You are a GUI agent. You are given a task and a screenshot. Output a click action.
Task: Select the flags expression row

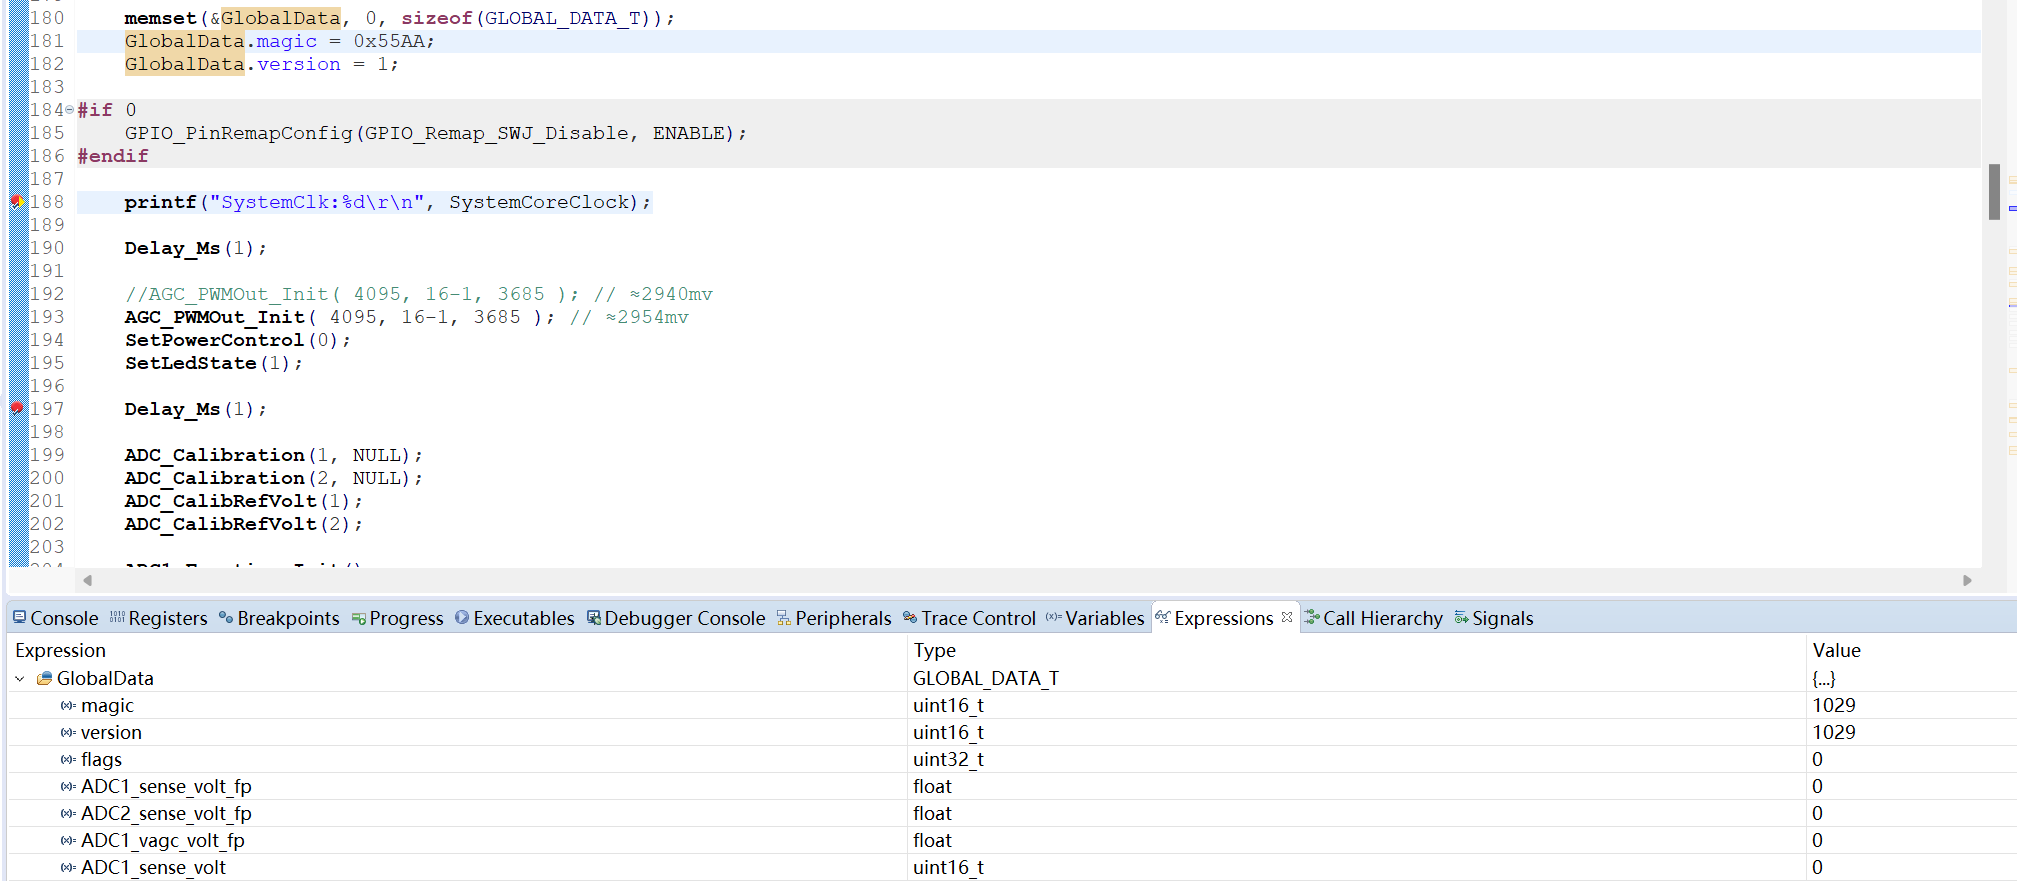(x=1012, y=759)
